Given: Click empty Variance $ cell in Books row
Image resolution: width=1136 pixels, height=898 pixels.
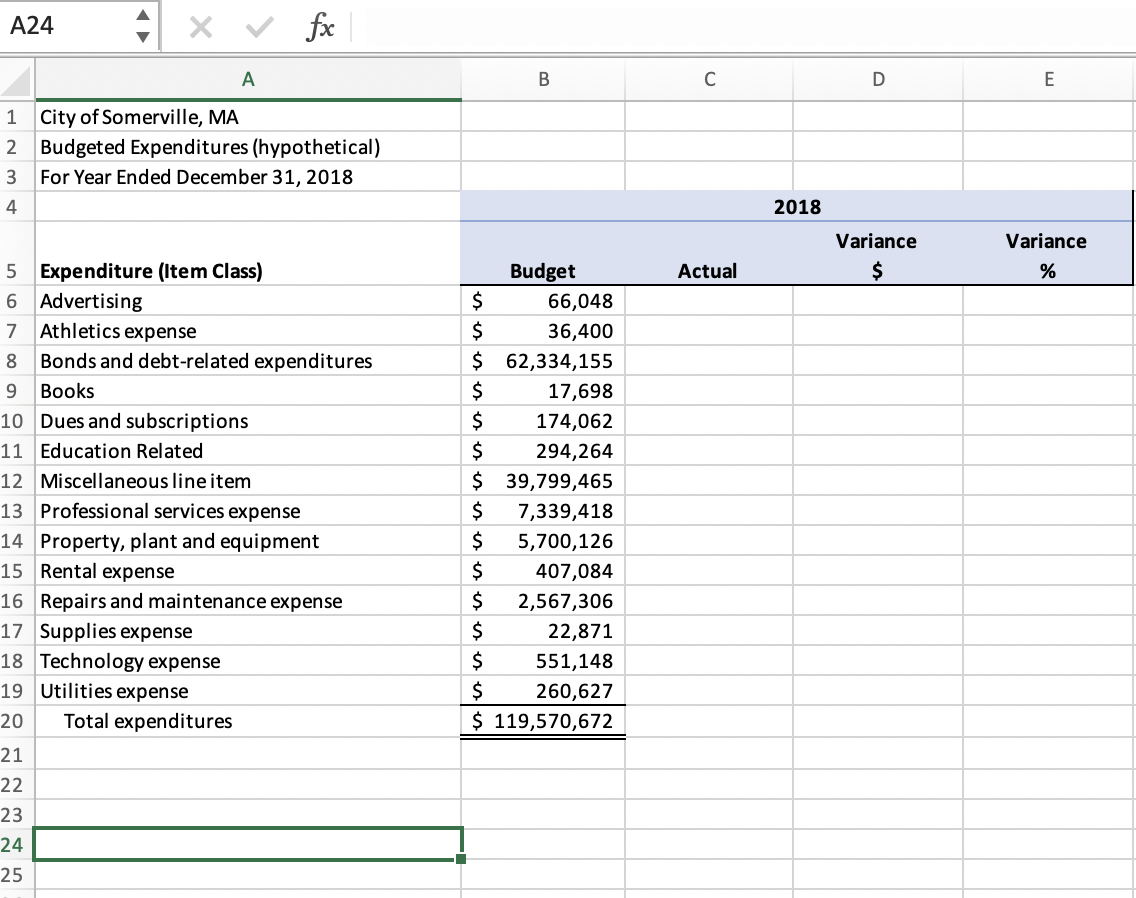Looking at the screenshot, I should tap(878, 391).
